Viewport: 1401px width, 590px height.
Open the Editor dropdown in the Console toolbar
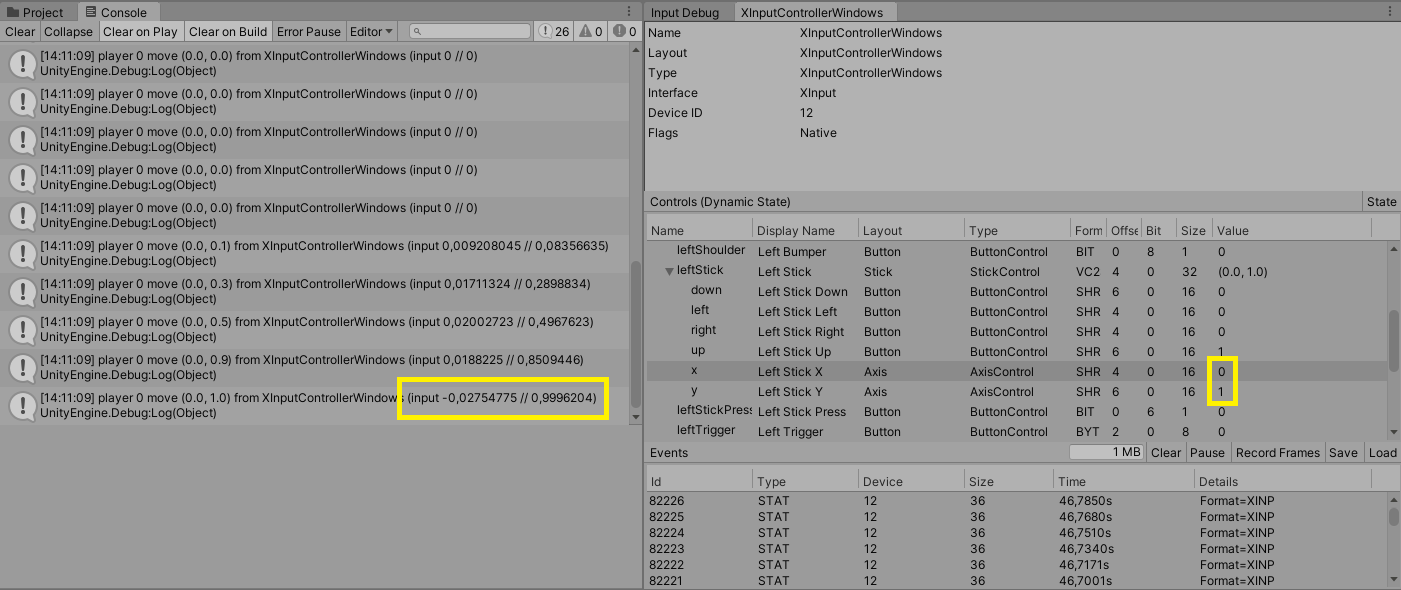tap(371, 31)
